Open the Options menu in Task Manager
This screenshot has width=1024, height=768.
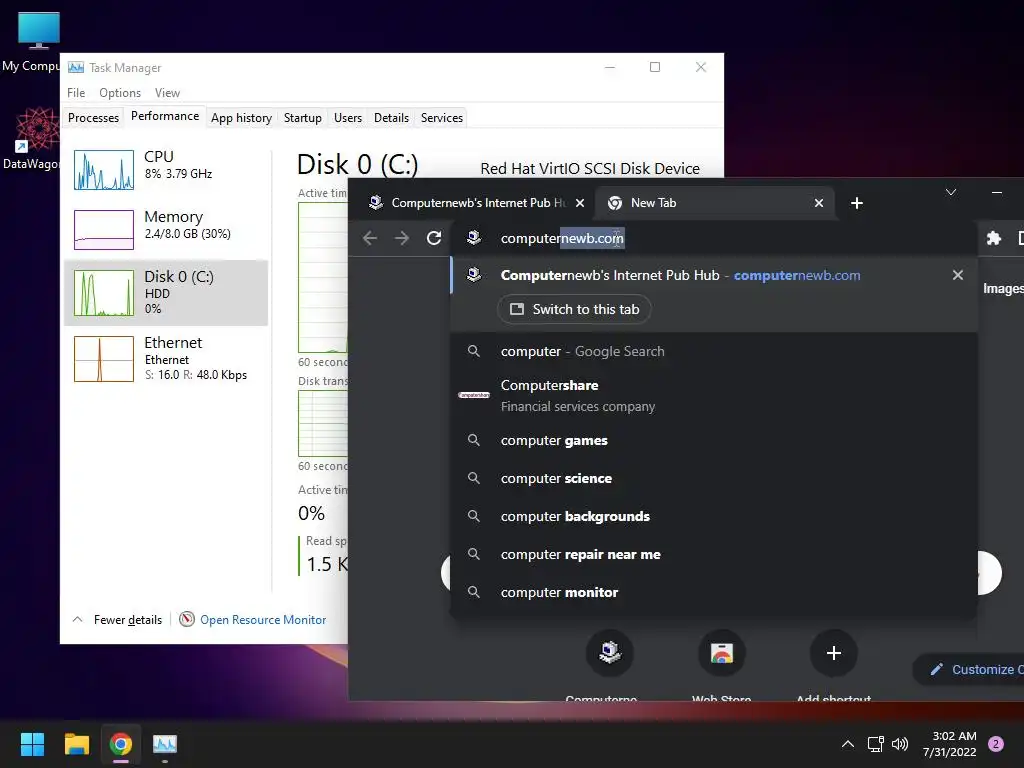pyautogui.click(x=120, y=93)
